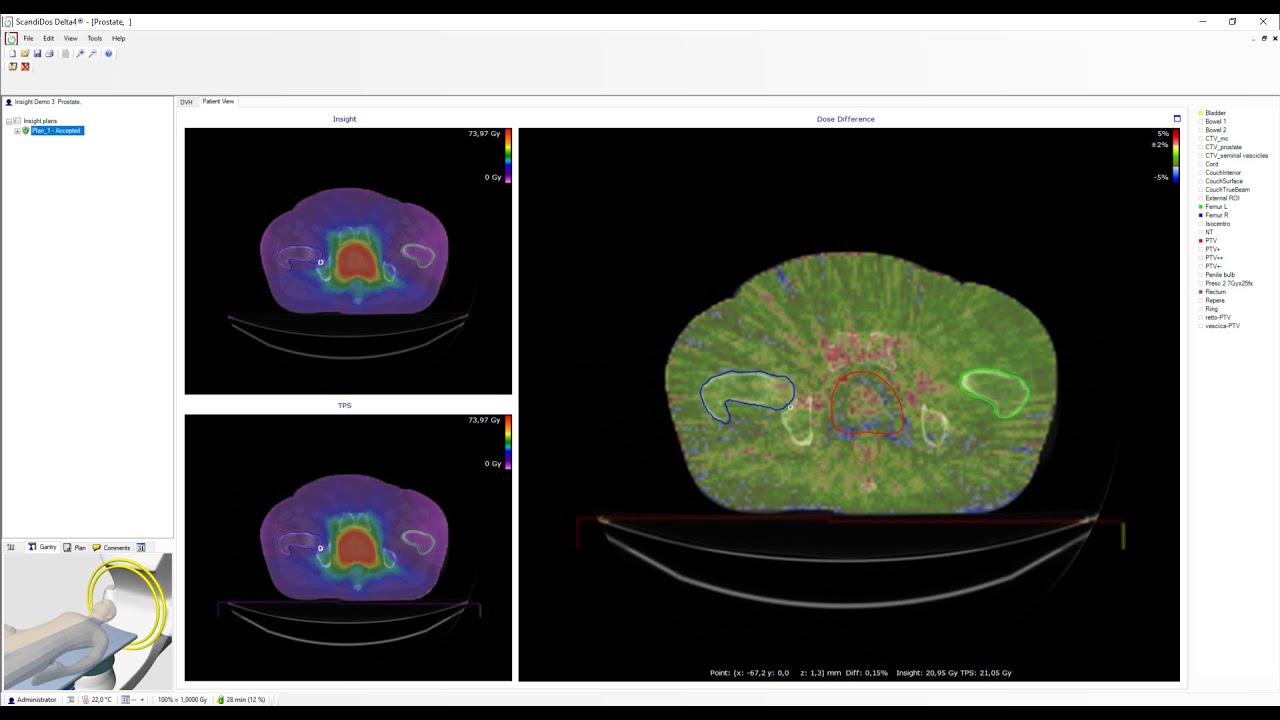Click the Zoom in magnifier icon
The width and height of the screenshot is (1280, 720).
pos(80,54)
